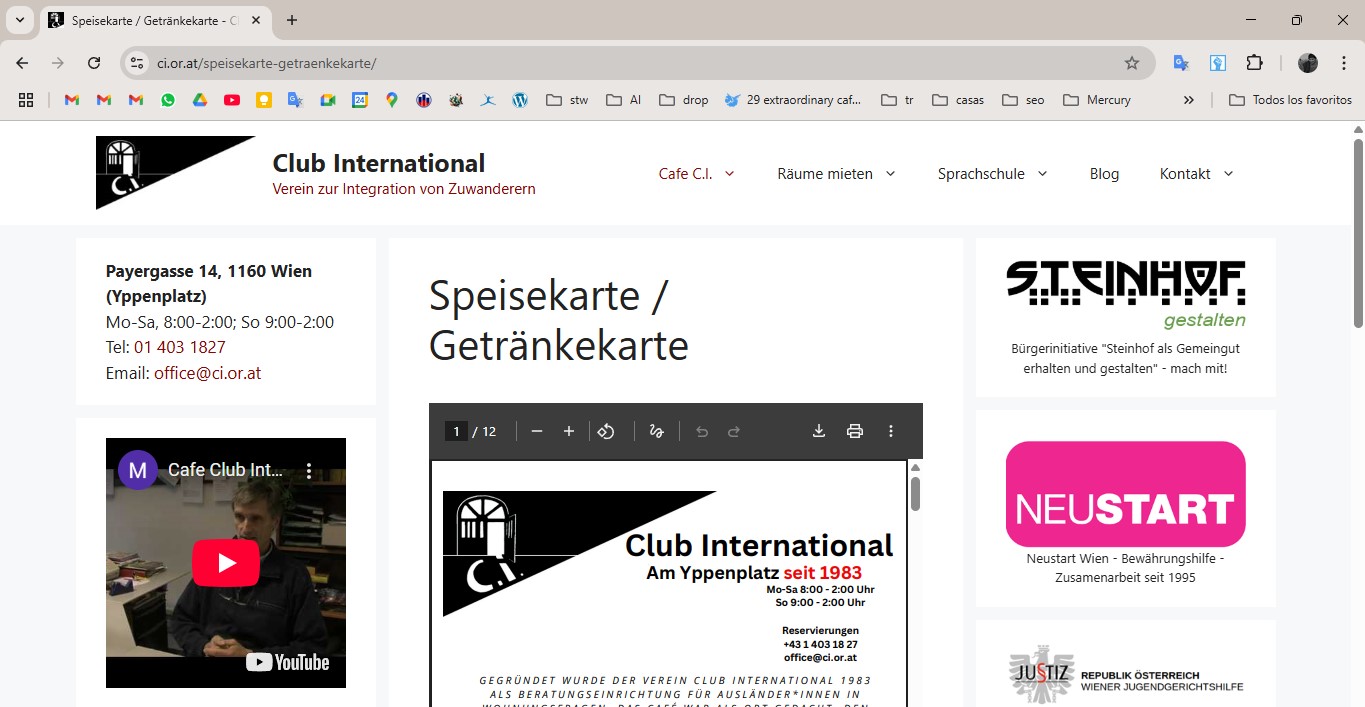Expand the Kontakt menu

click(1196, 174)
